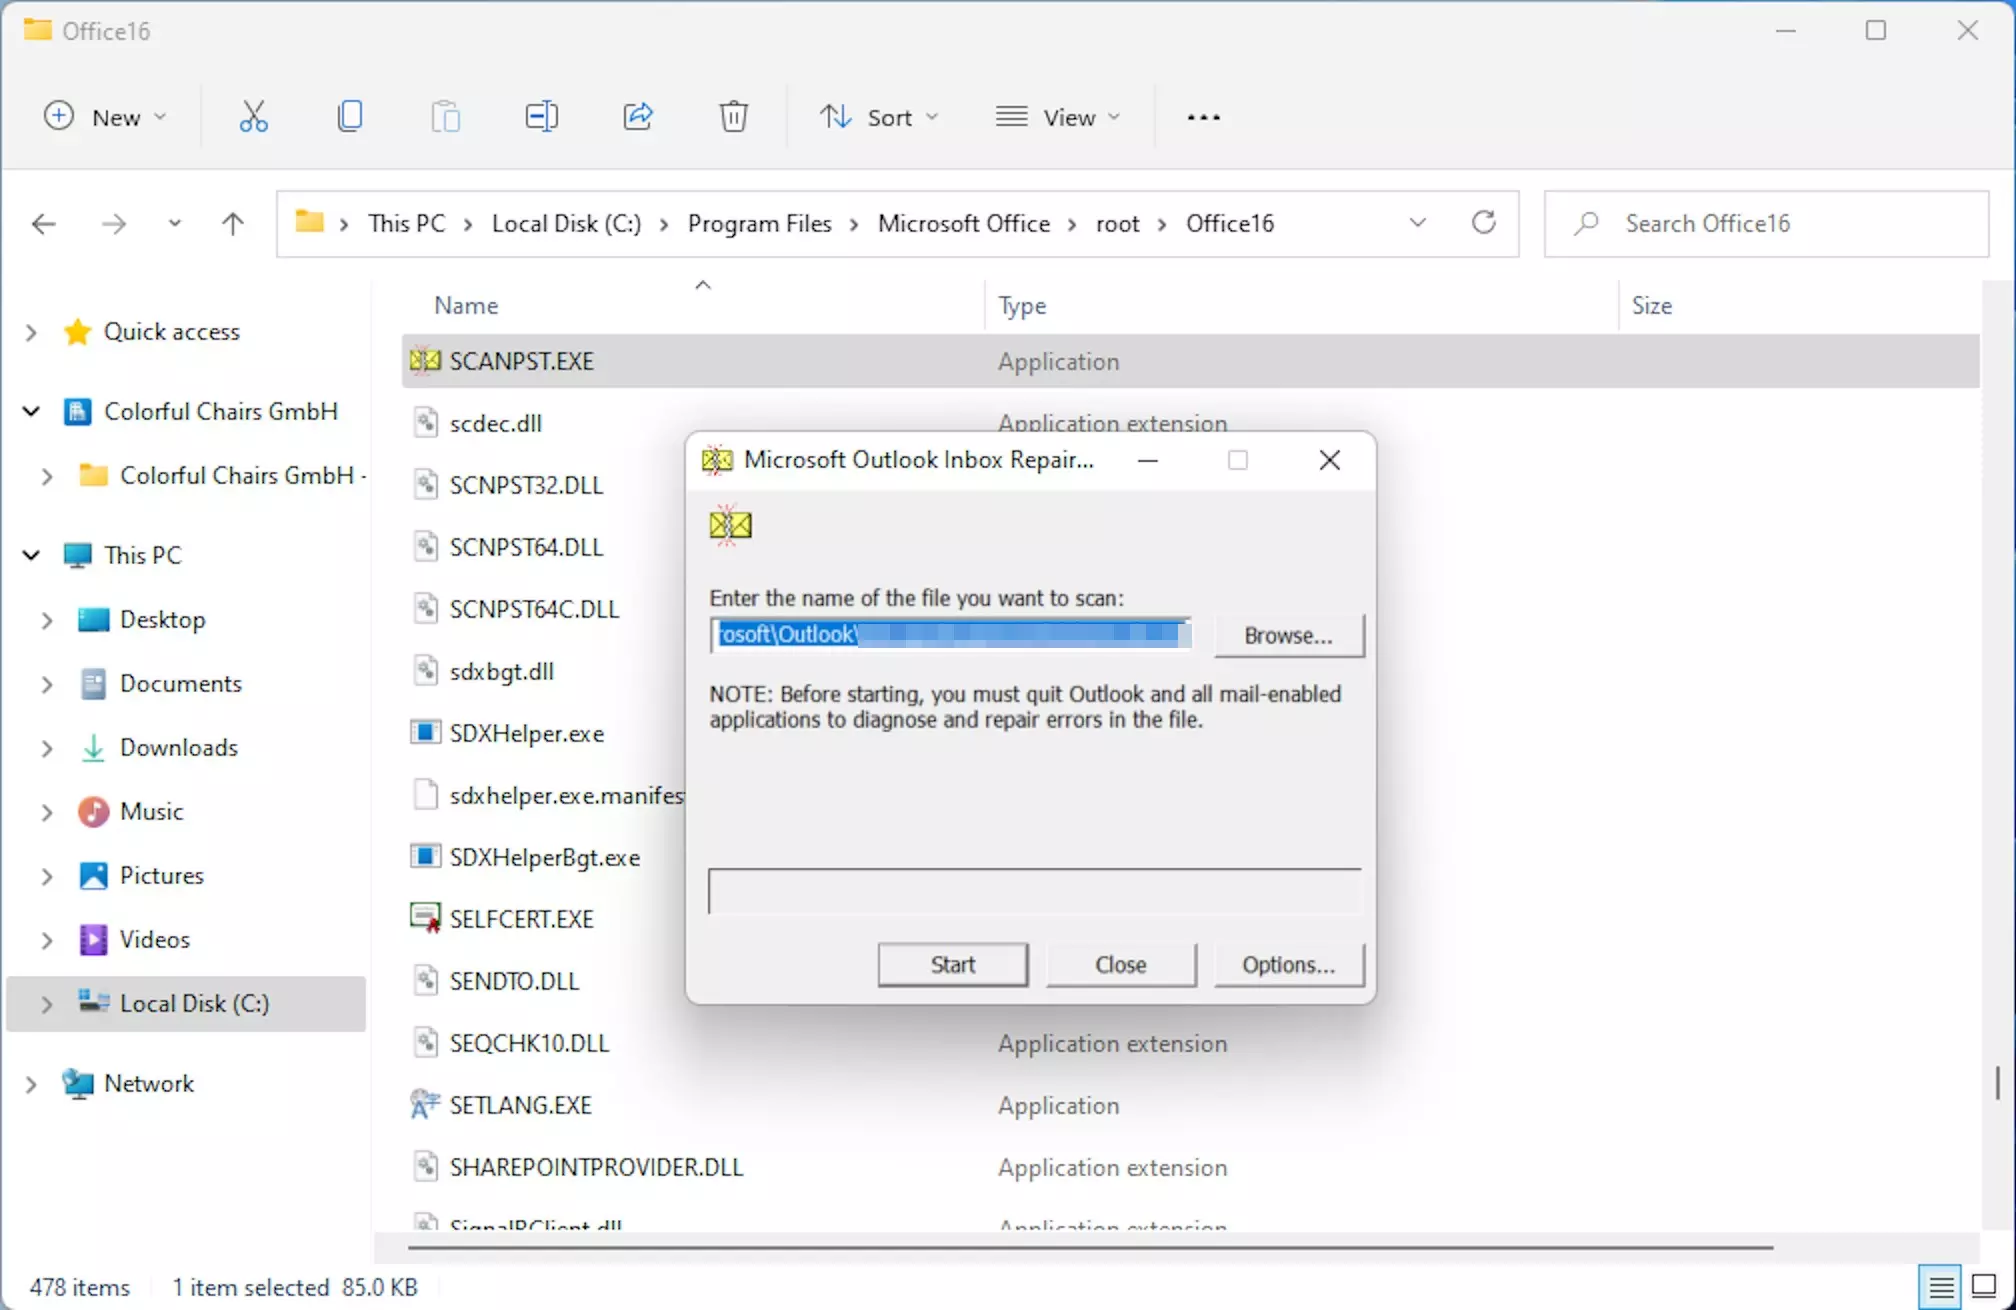Open the recent locations dropdown arrow

coord(174,223)
